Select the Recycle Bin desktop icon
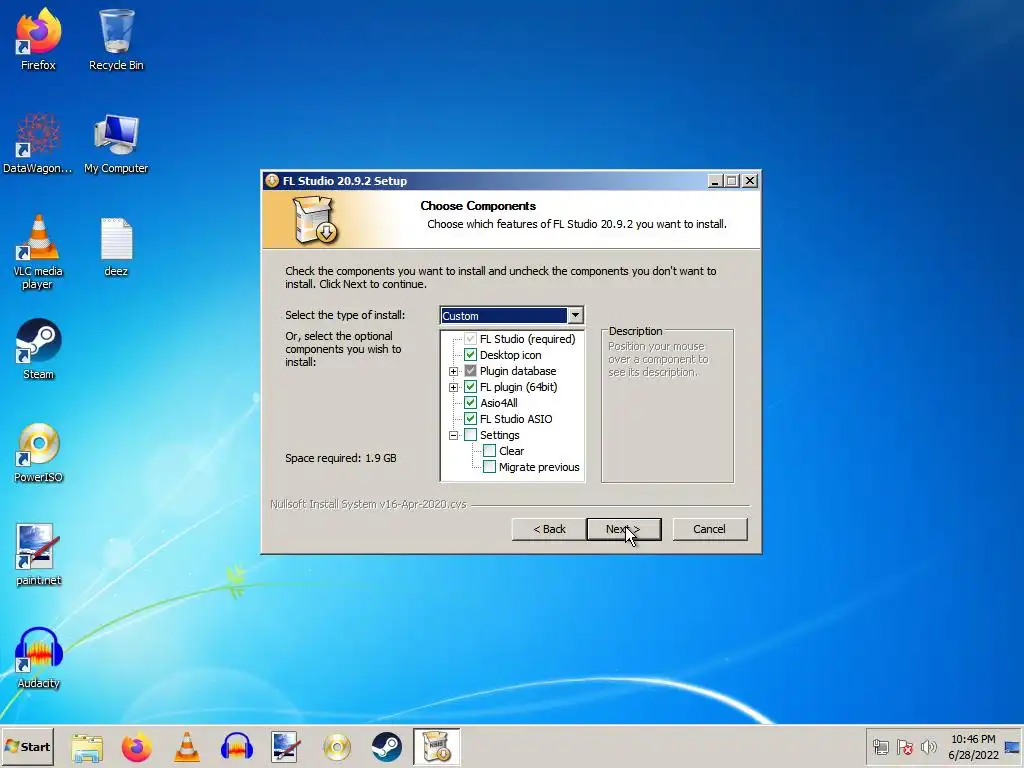 click(116, 39)
